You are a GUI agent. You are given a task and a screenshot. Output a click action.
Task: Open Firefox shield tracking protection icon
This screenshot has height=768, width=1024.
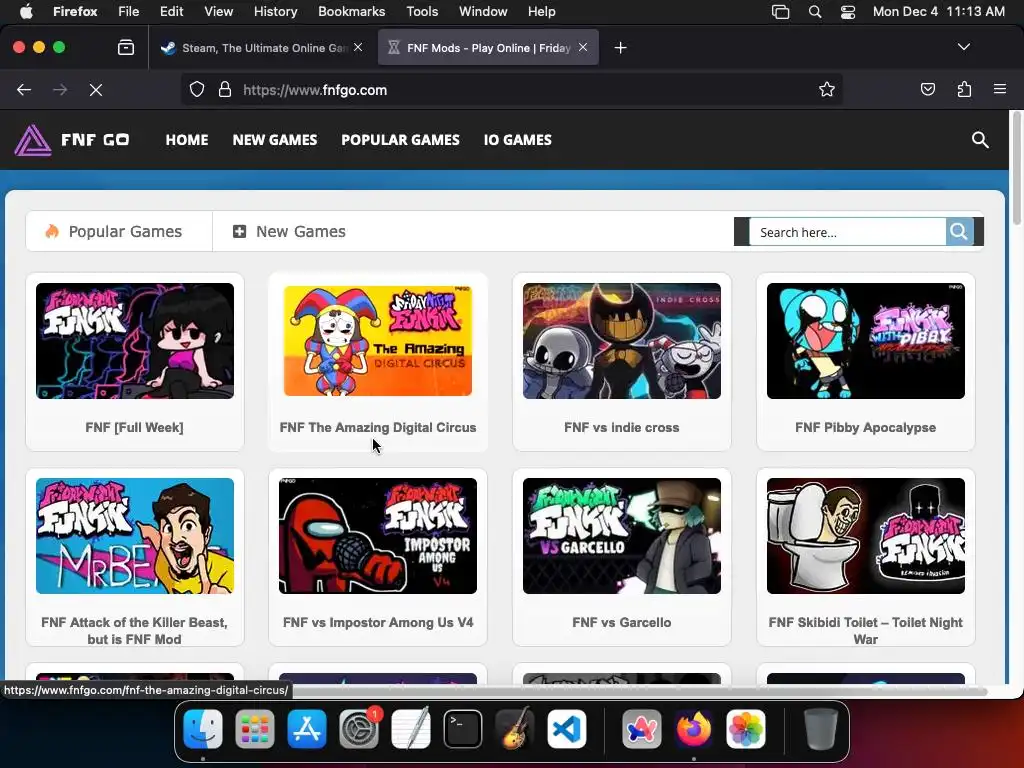click(197, 89)
